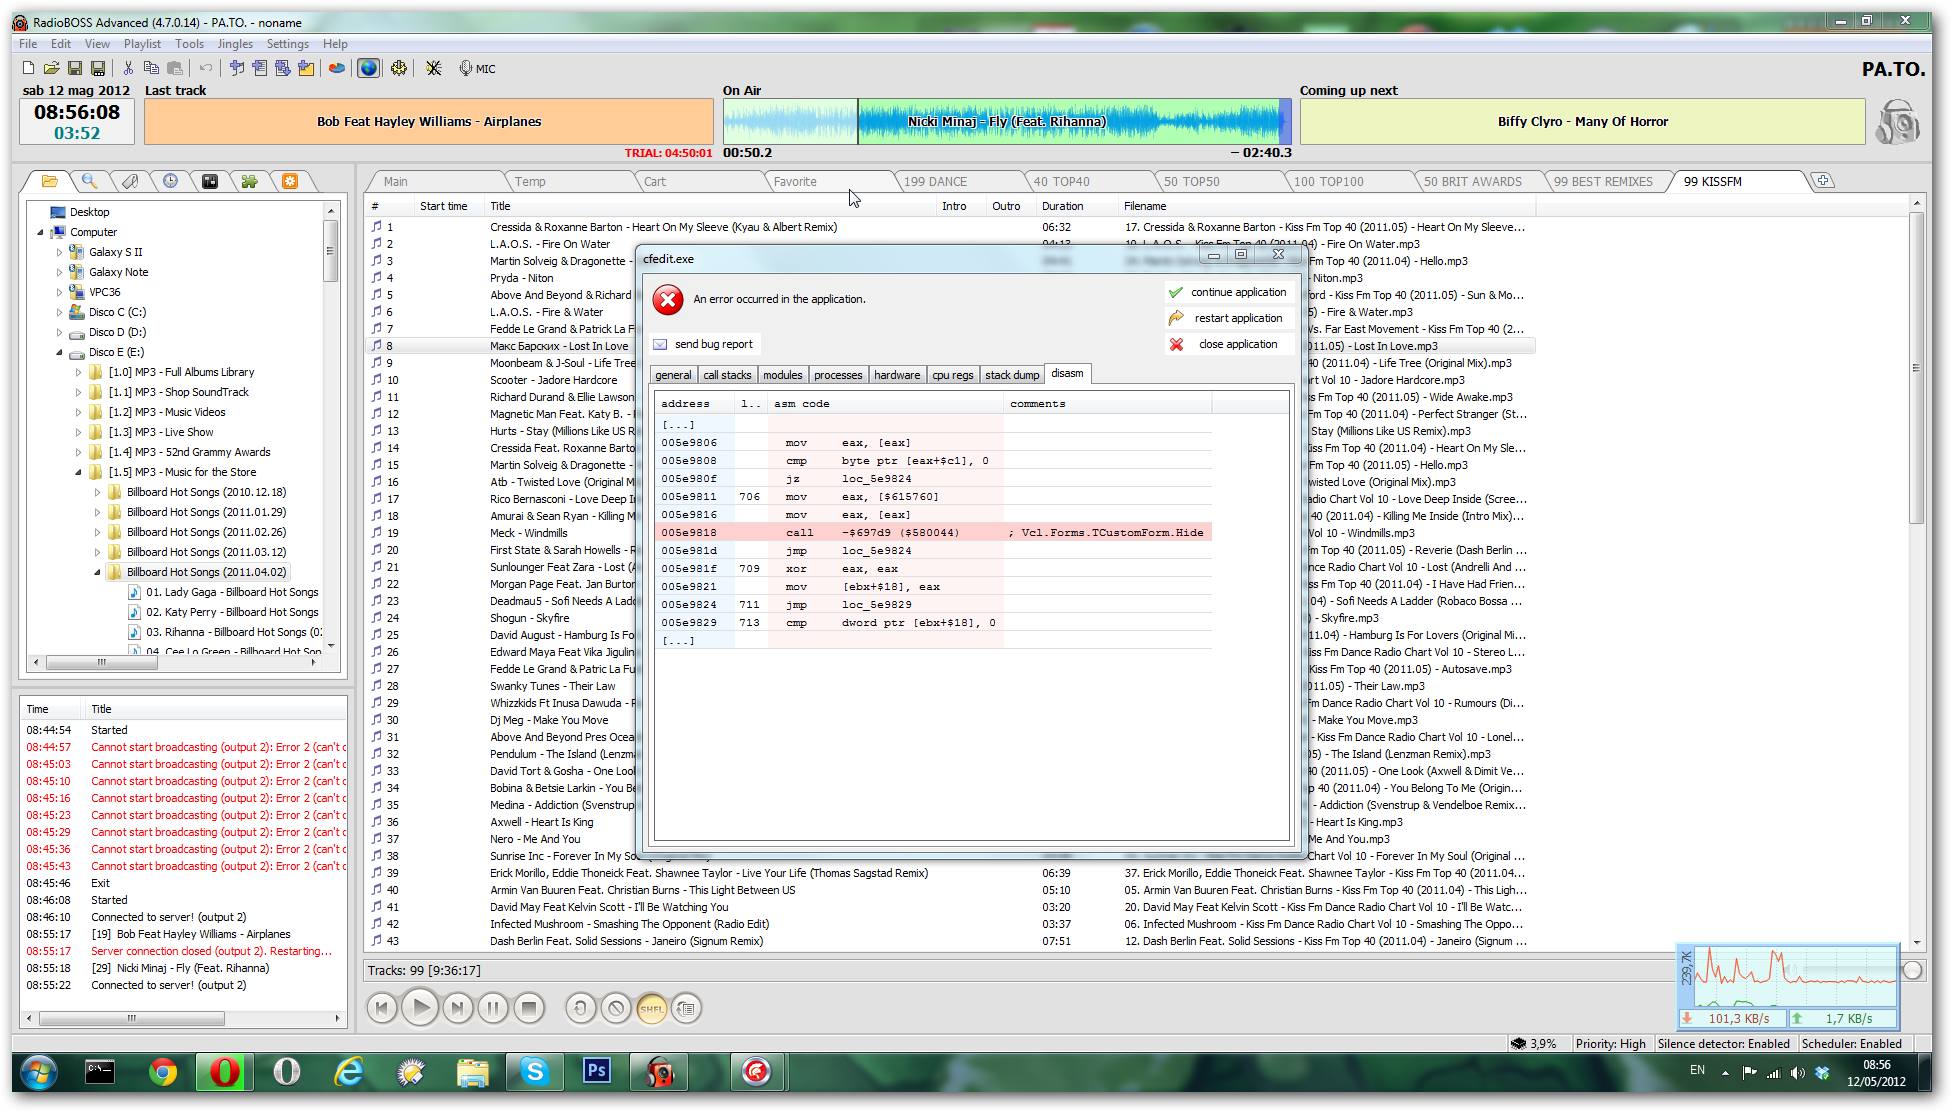
Task: Click send bug report button
Action: click(x=704, y=344)
